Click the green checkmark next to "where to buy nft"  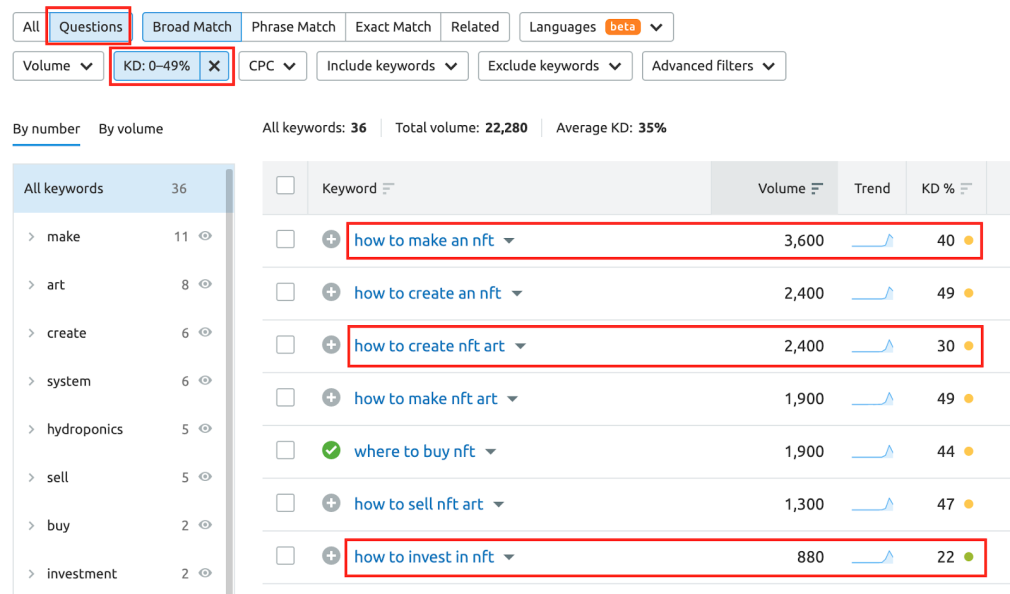point(330,450)
